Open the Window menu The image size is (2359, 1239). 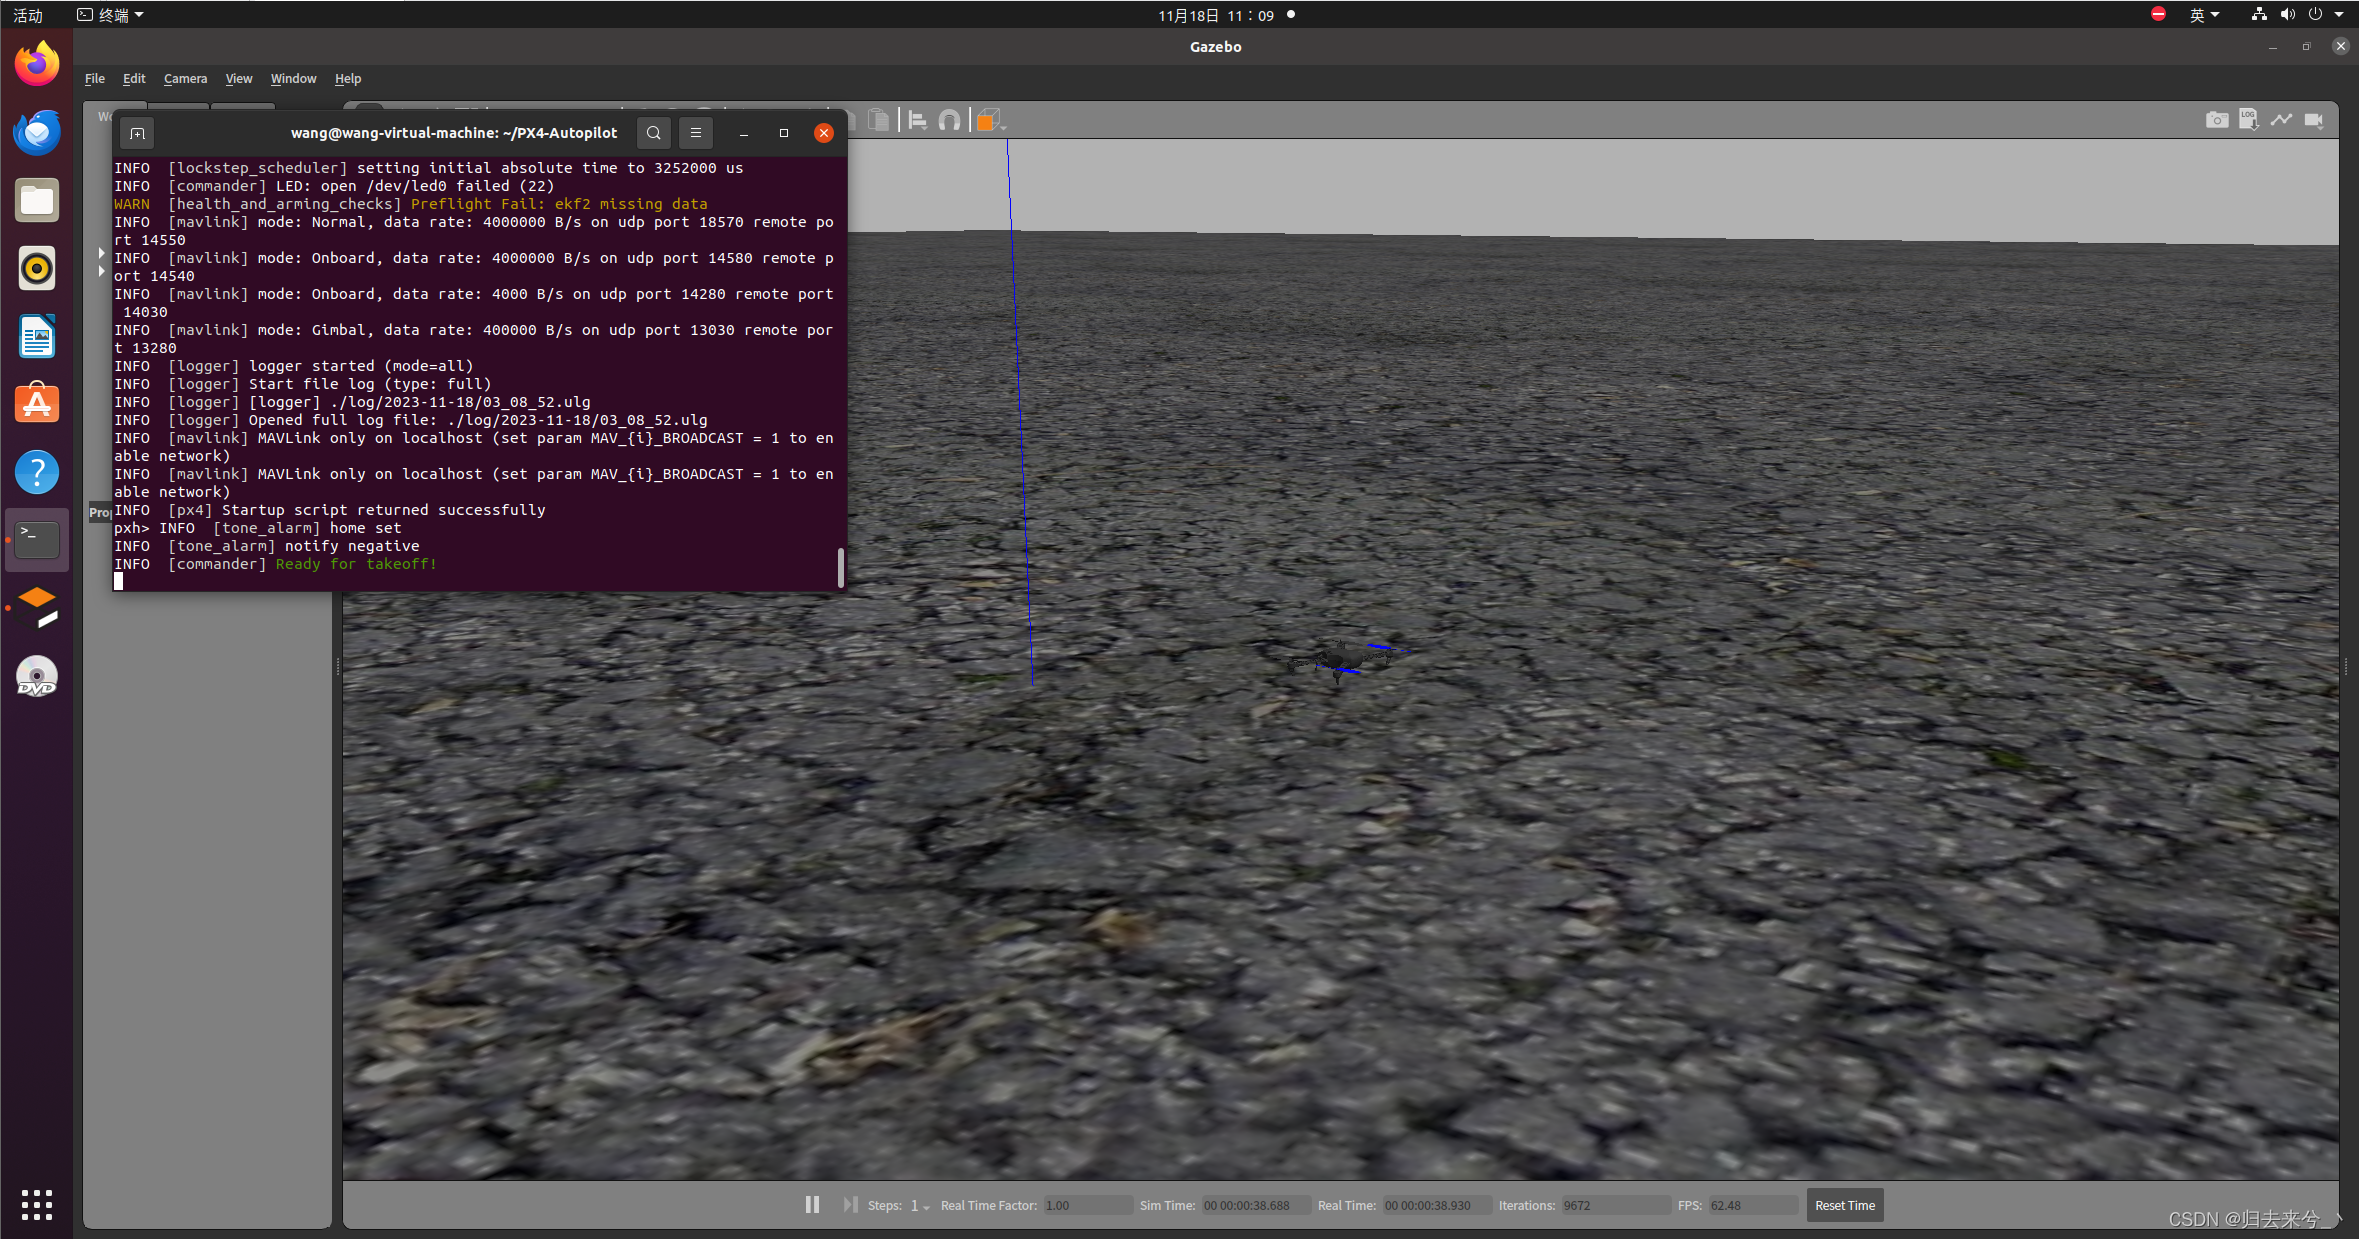pos(292,78)
